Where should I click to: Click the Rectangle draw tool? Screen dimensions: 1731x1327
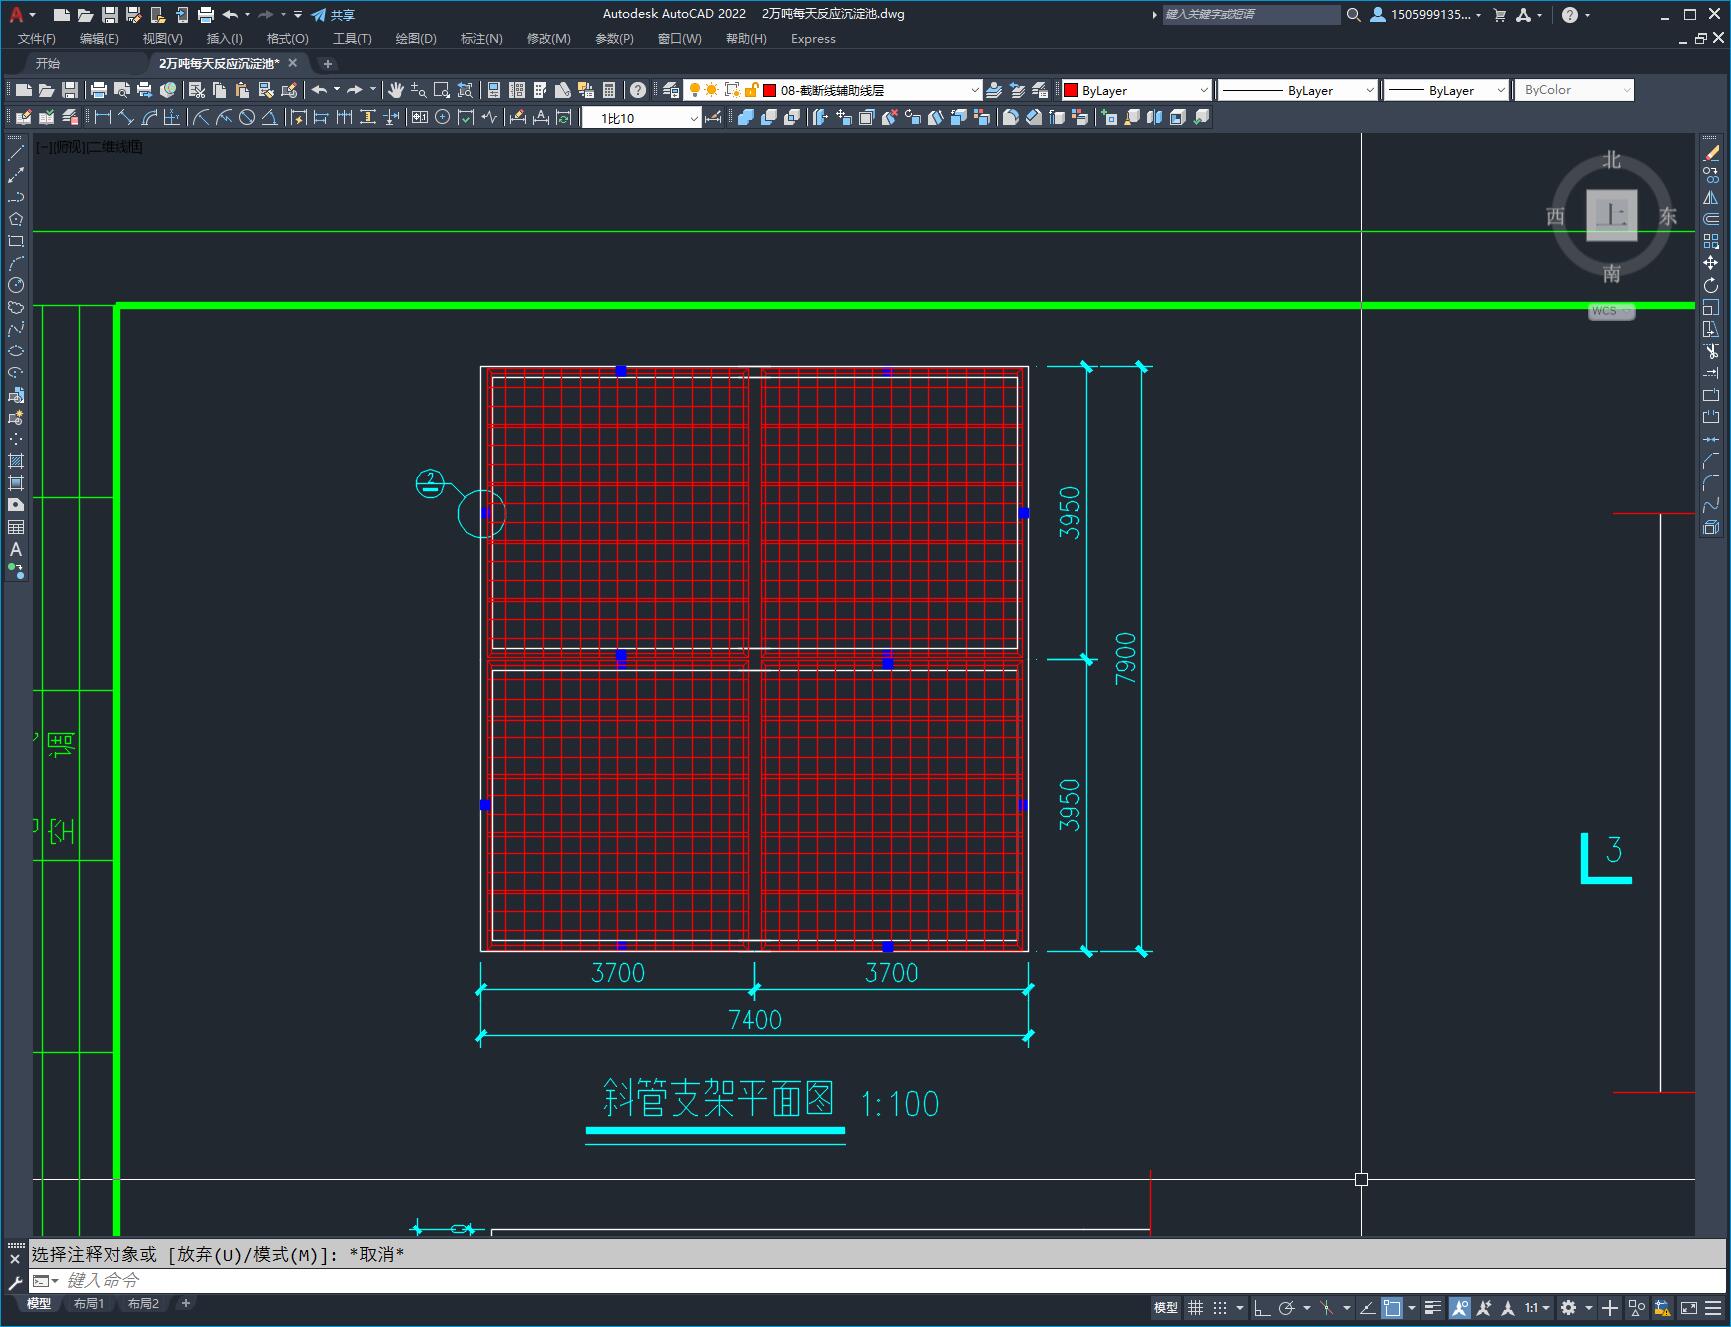click(16, 241)
